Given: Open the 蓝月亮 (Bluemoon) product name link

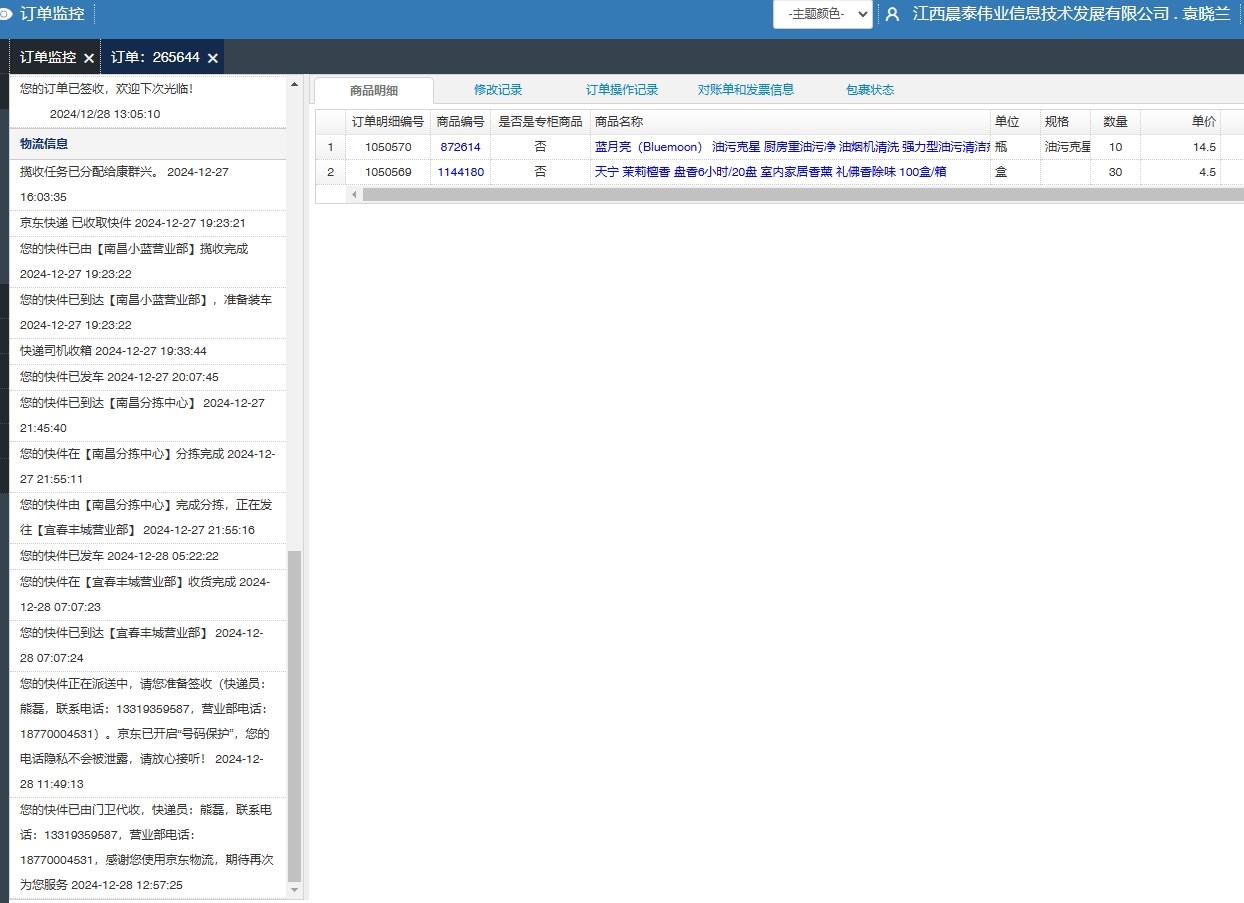Looking at the screenshot, I should (x=792, y=147).
